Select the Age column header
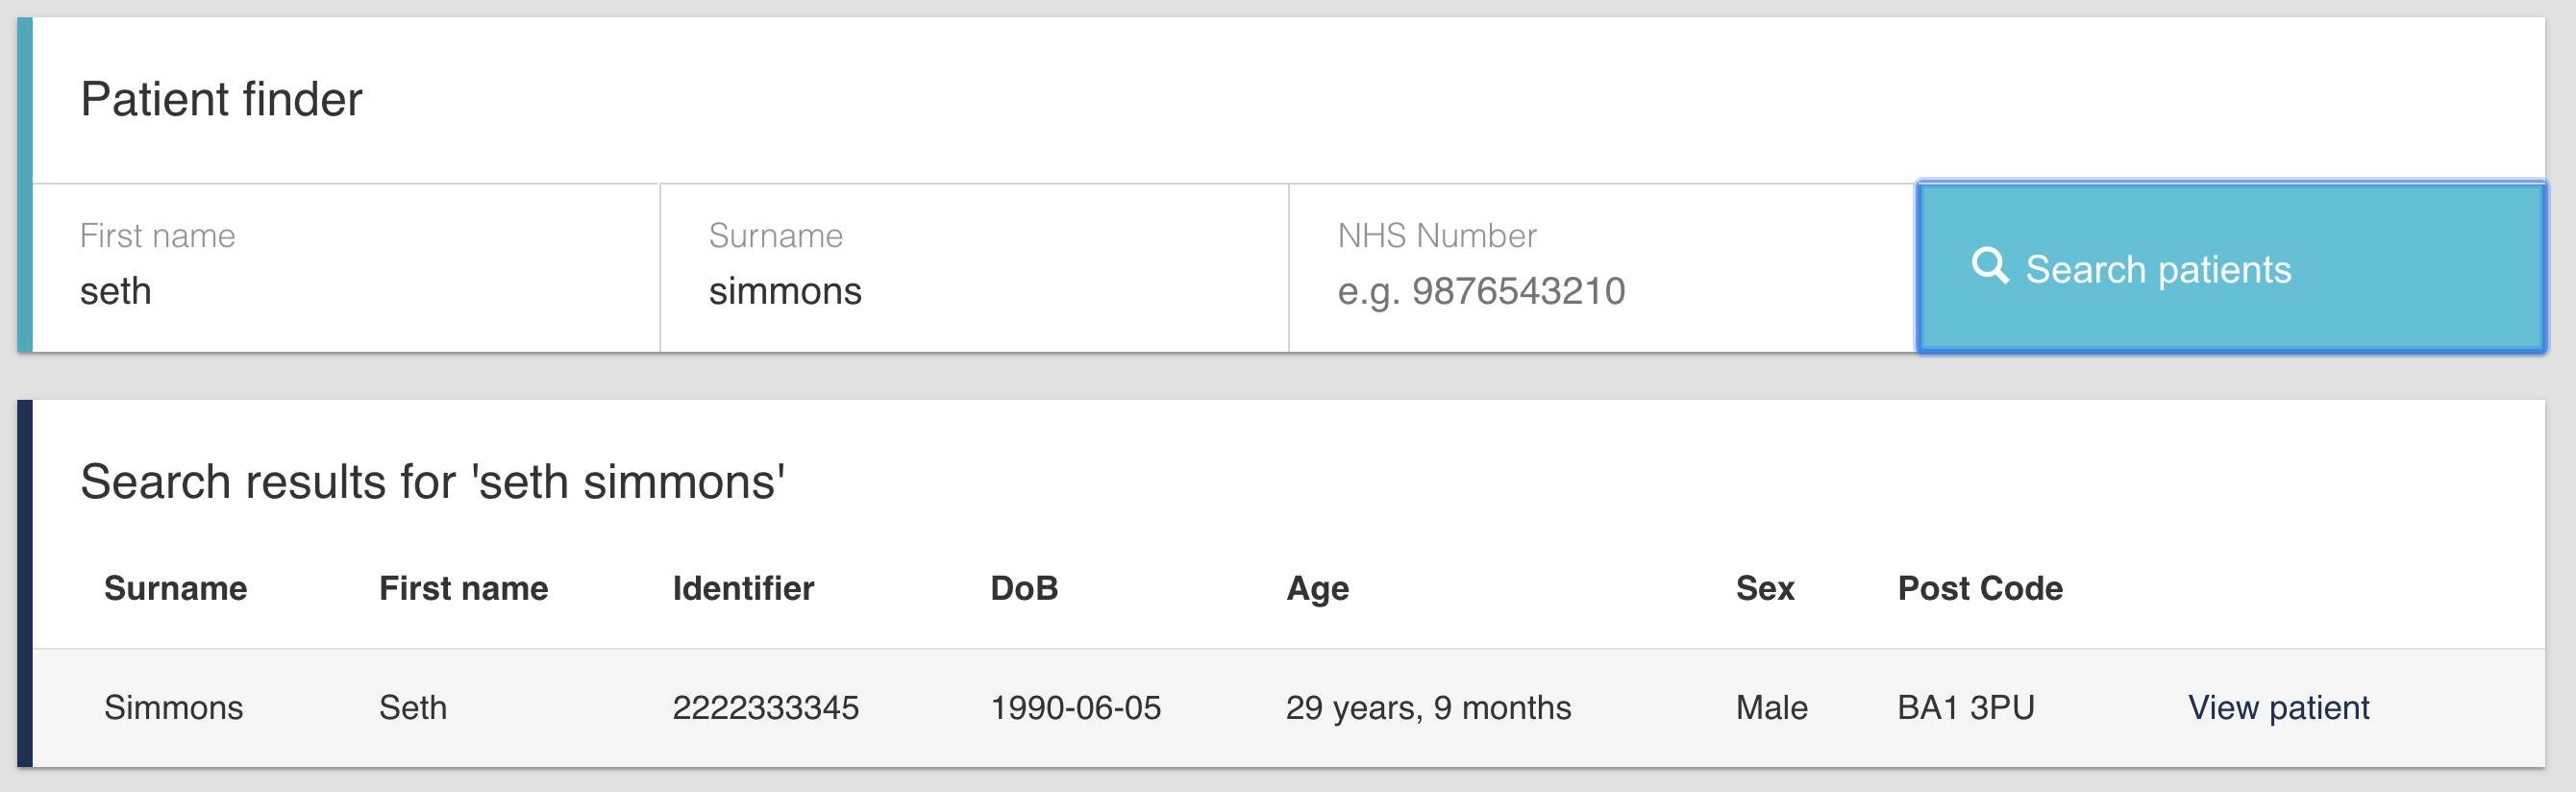 1317,588
